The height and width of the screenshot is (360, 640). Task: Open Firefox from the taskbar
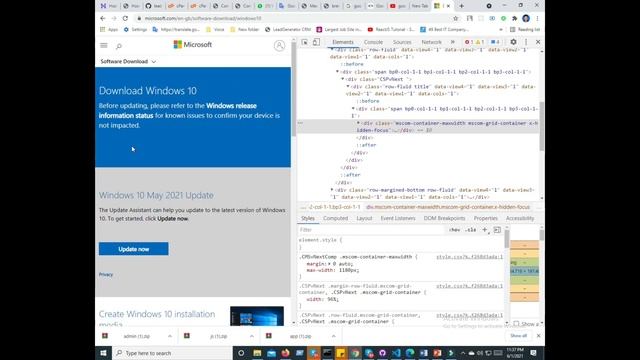[285, 353]
